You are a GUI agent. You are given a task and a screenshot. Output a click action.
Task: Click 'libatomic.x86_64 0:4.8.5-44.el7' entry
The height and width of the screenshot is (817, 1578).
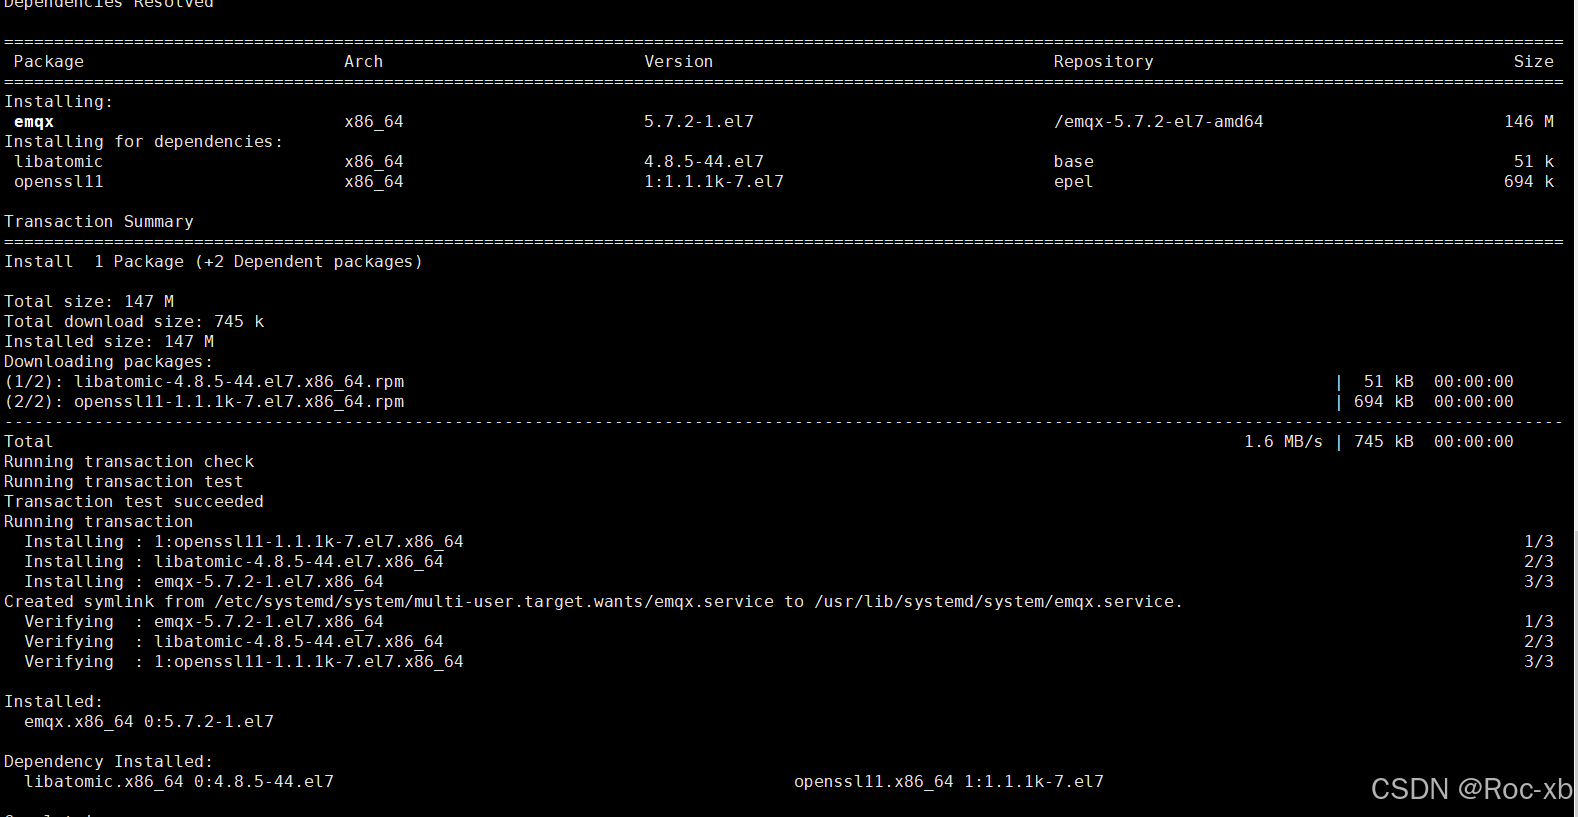[179, 782]
